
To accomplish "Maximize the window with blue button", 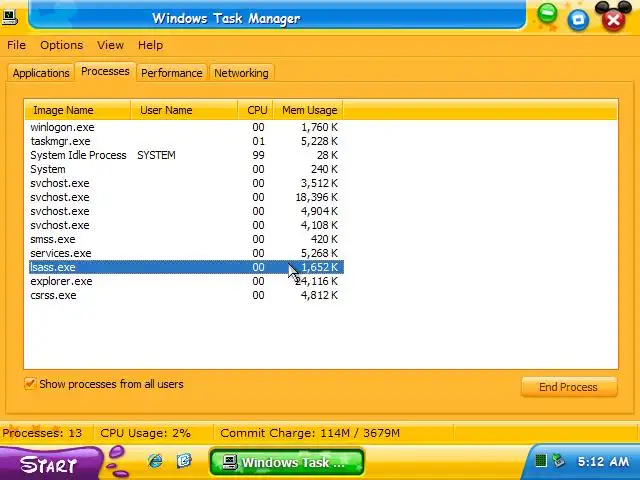I will click(x=578, y=20).
